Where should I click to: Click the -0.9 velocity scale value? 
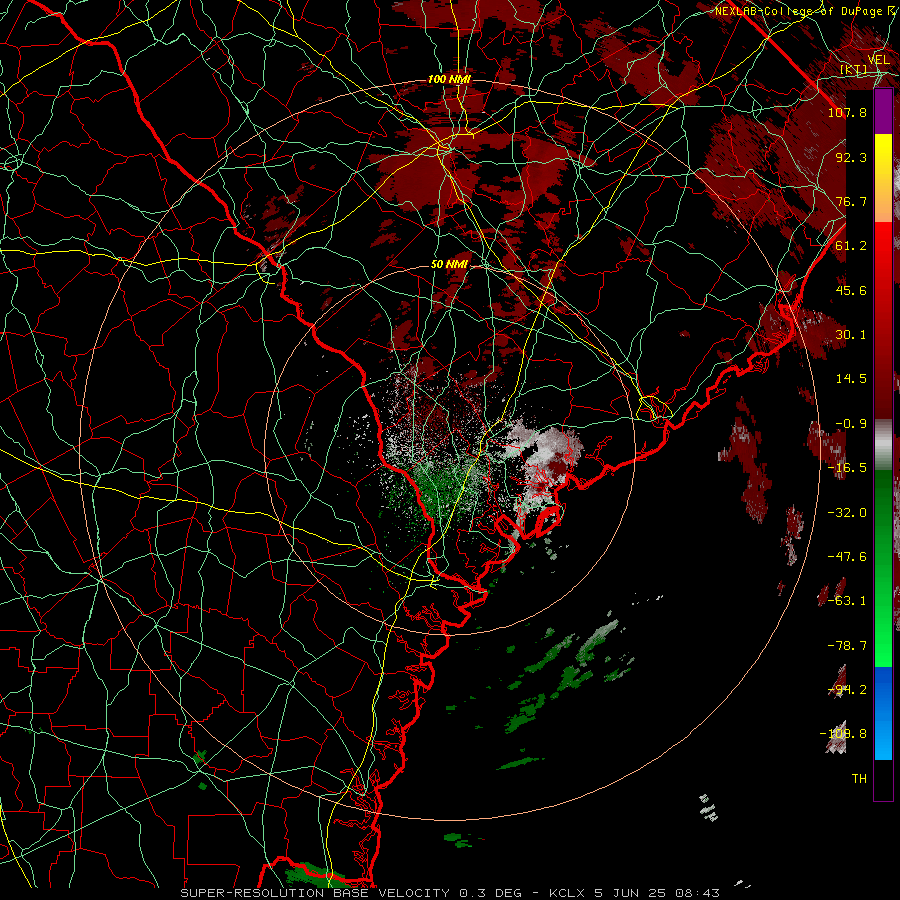[851, 424]
